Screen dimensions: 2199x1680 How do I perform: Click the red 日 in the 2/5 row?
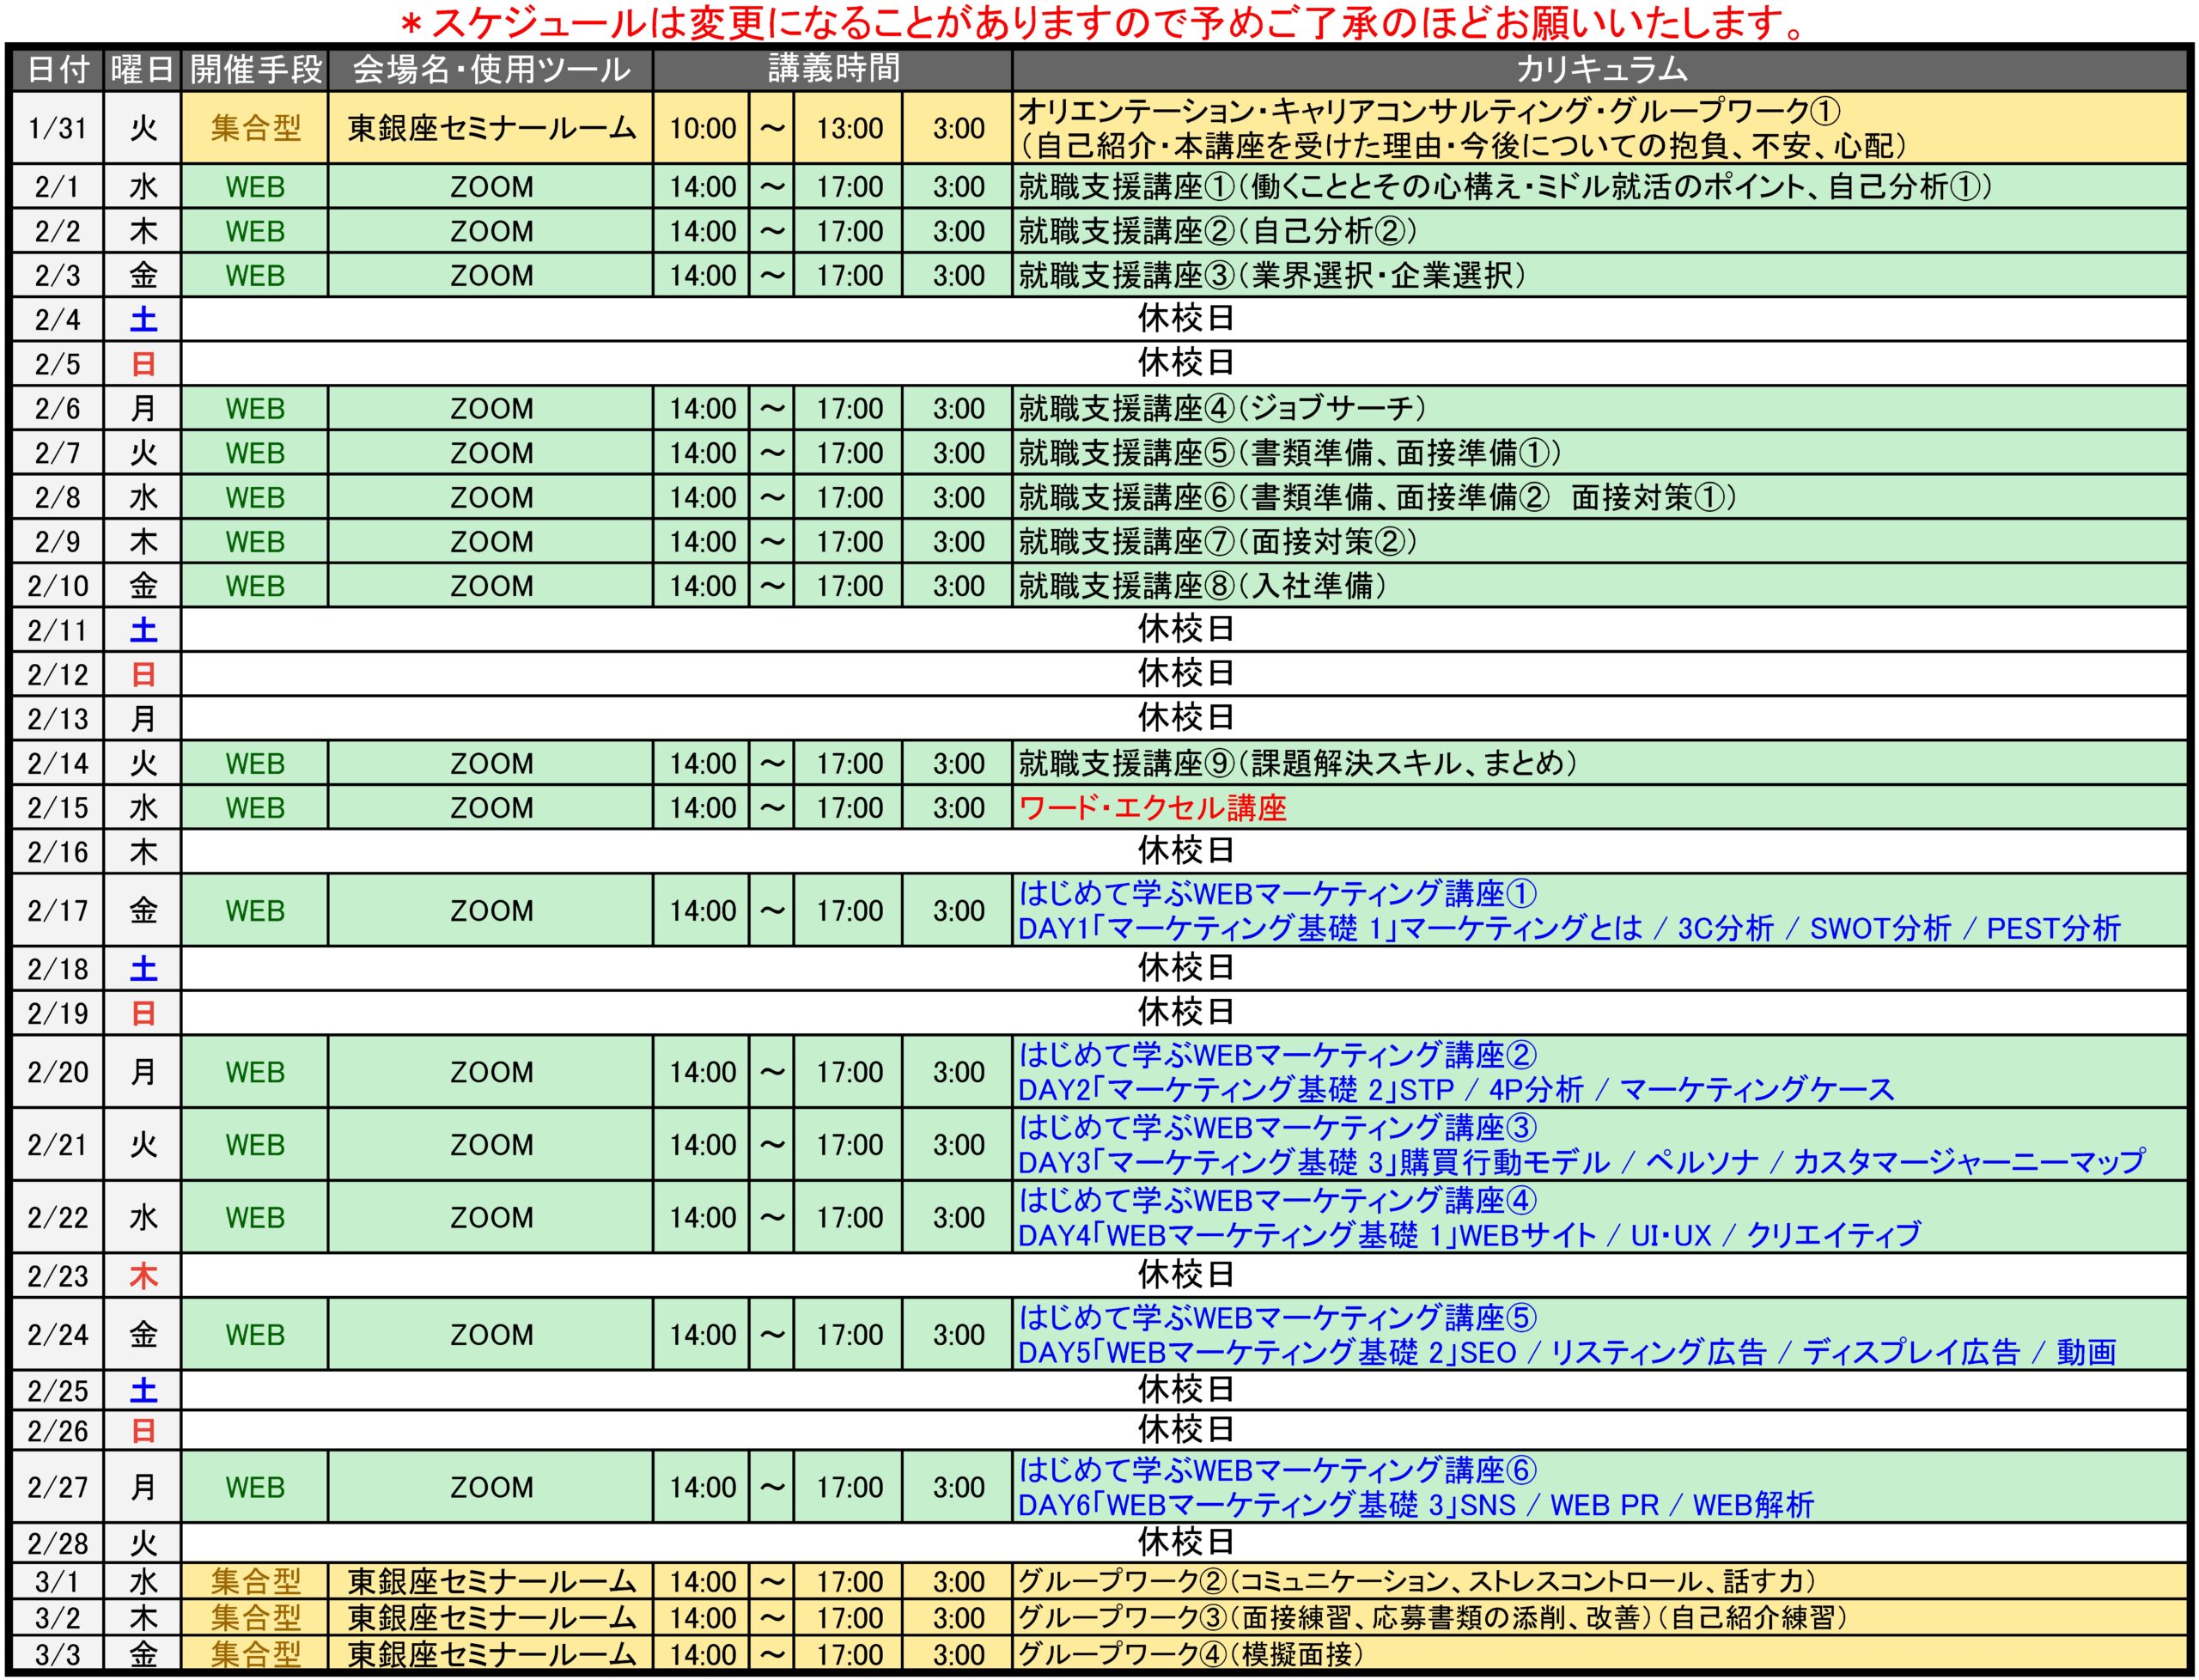tap(143, 364)
